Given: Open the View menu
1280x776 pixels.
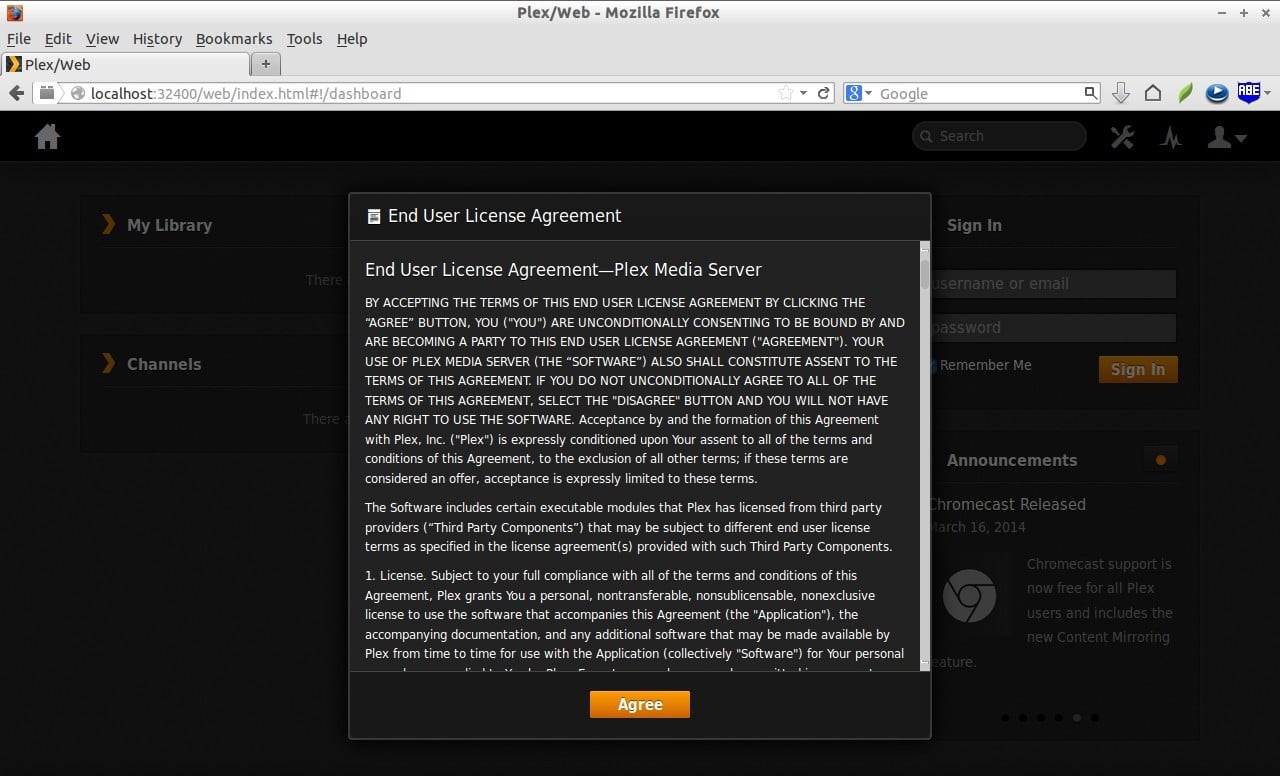Looking at the screenshot, I should tap(102, 39).
